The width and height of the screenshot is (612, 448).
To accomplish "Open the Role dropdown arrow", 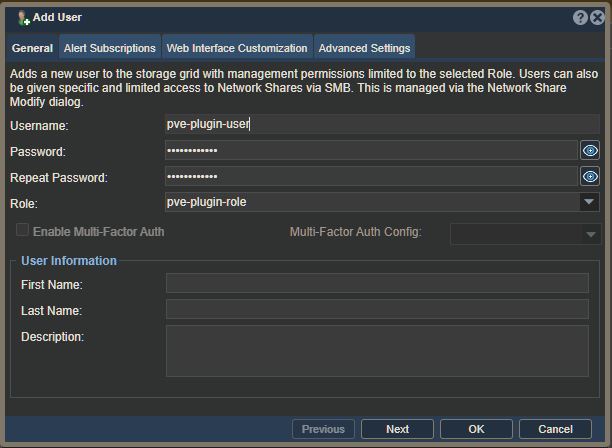I will [x=589, y=202].
